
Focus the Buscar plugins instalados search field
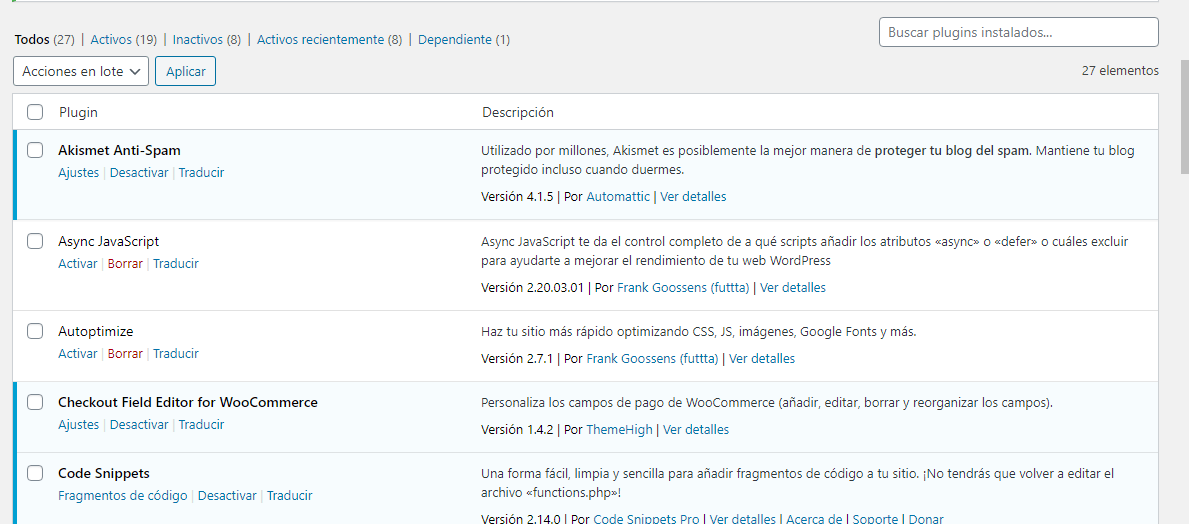pos(1018,33)
